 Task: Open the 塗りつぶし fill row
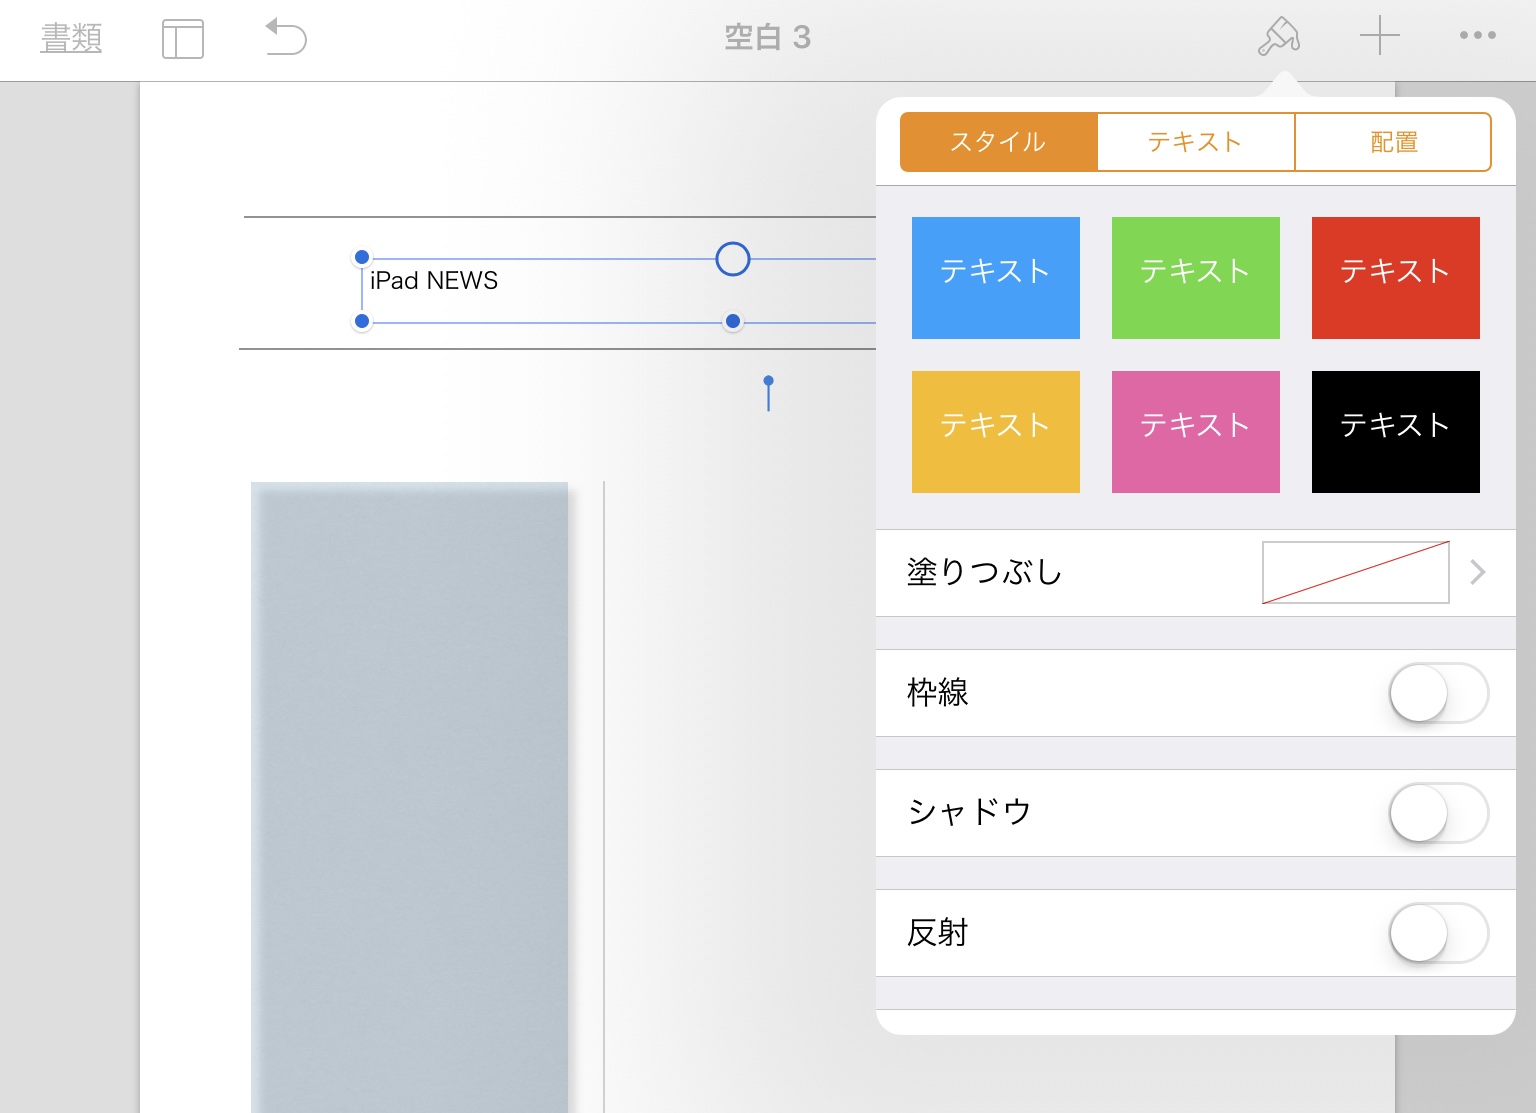(x=1196, y=573)
